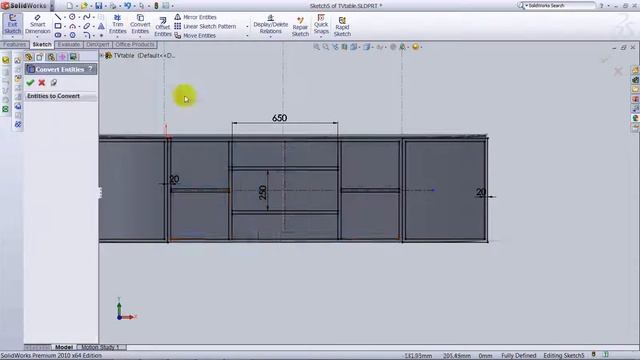Select the Rectangle sketch tool

point(58,26)
